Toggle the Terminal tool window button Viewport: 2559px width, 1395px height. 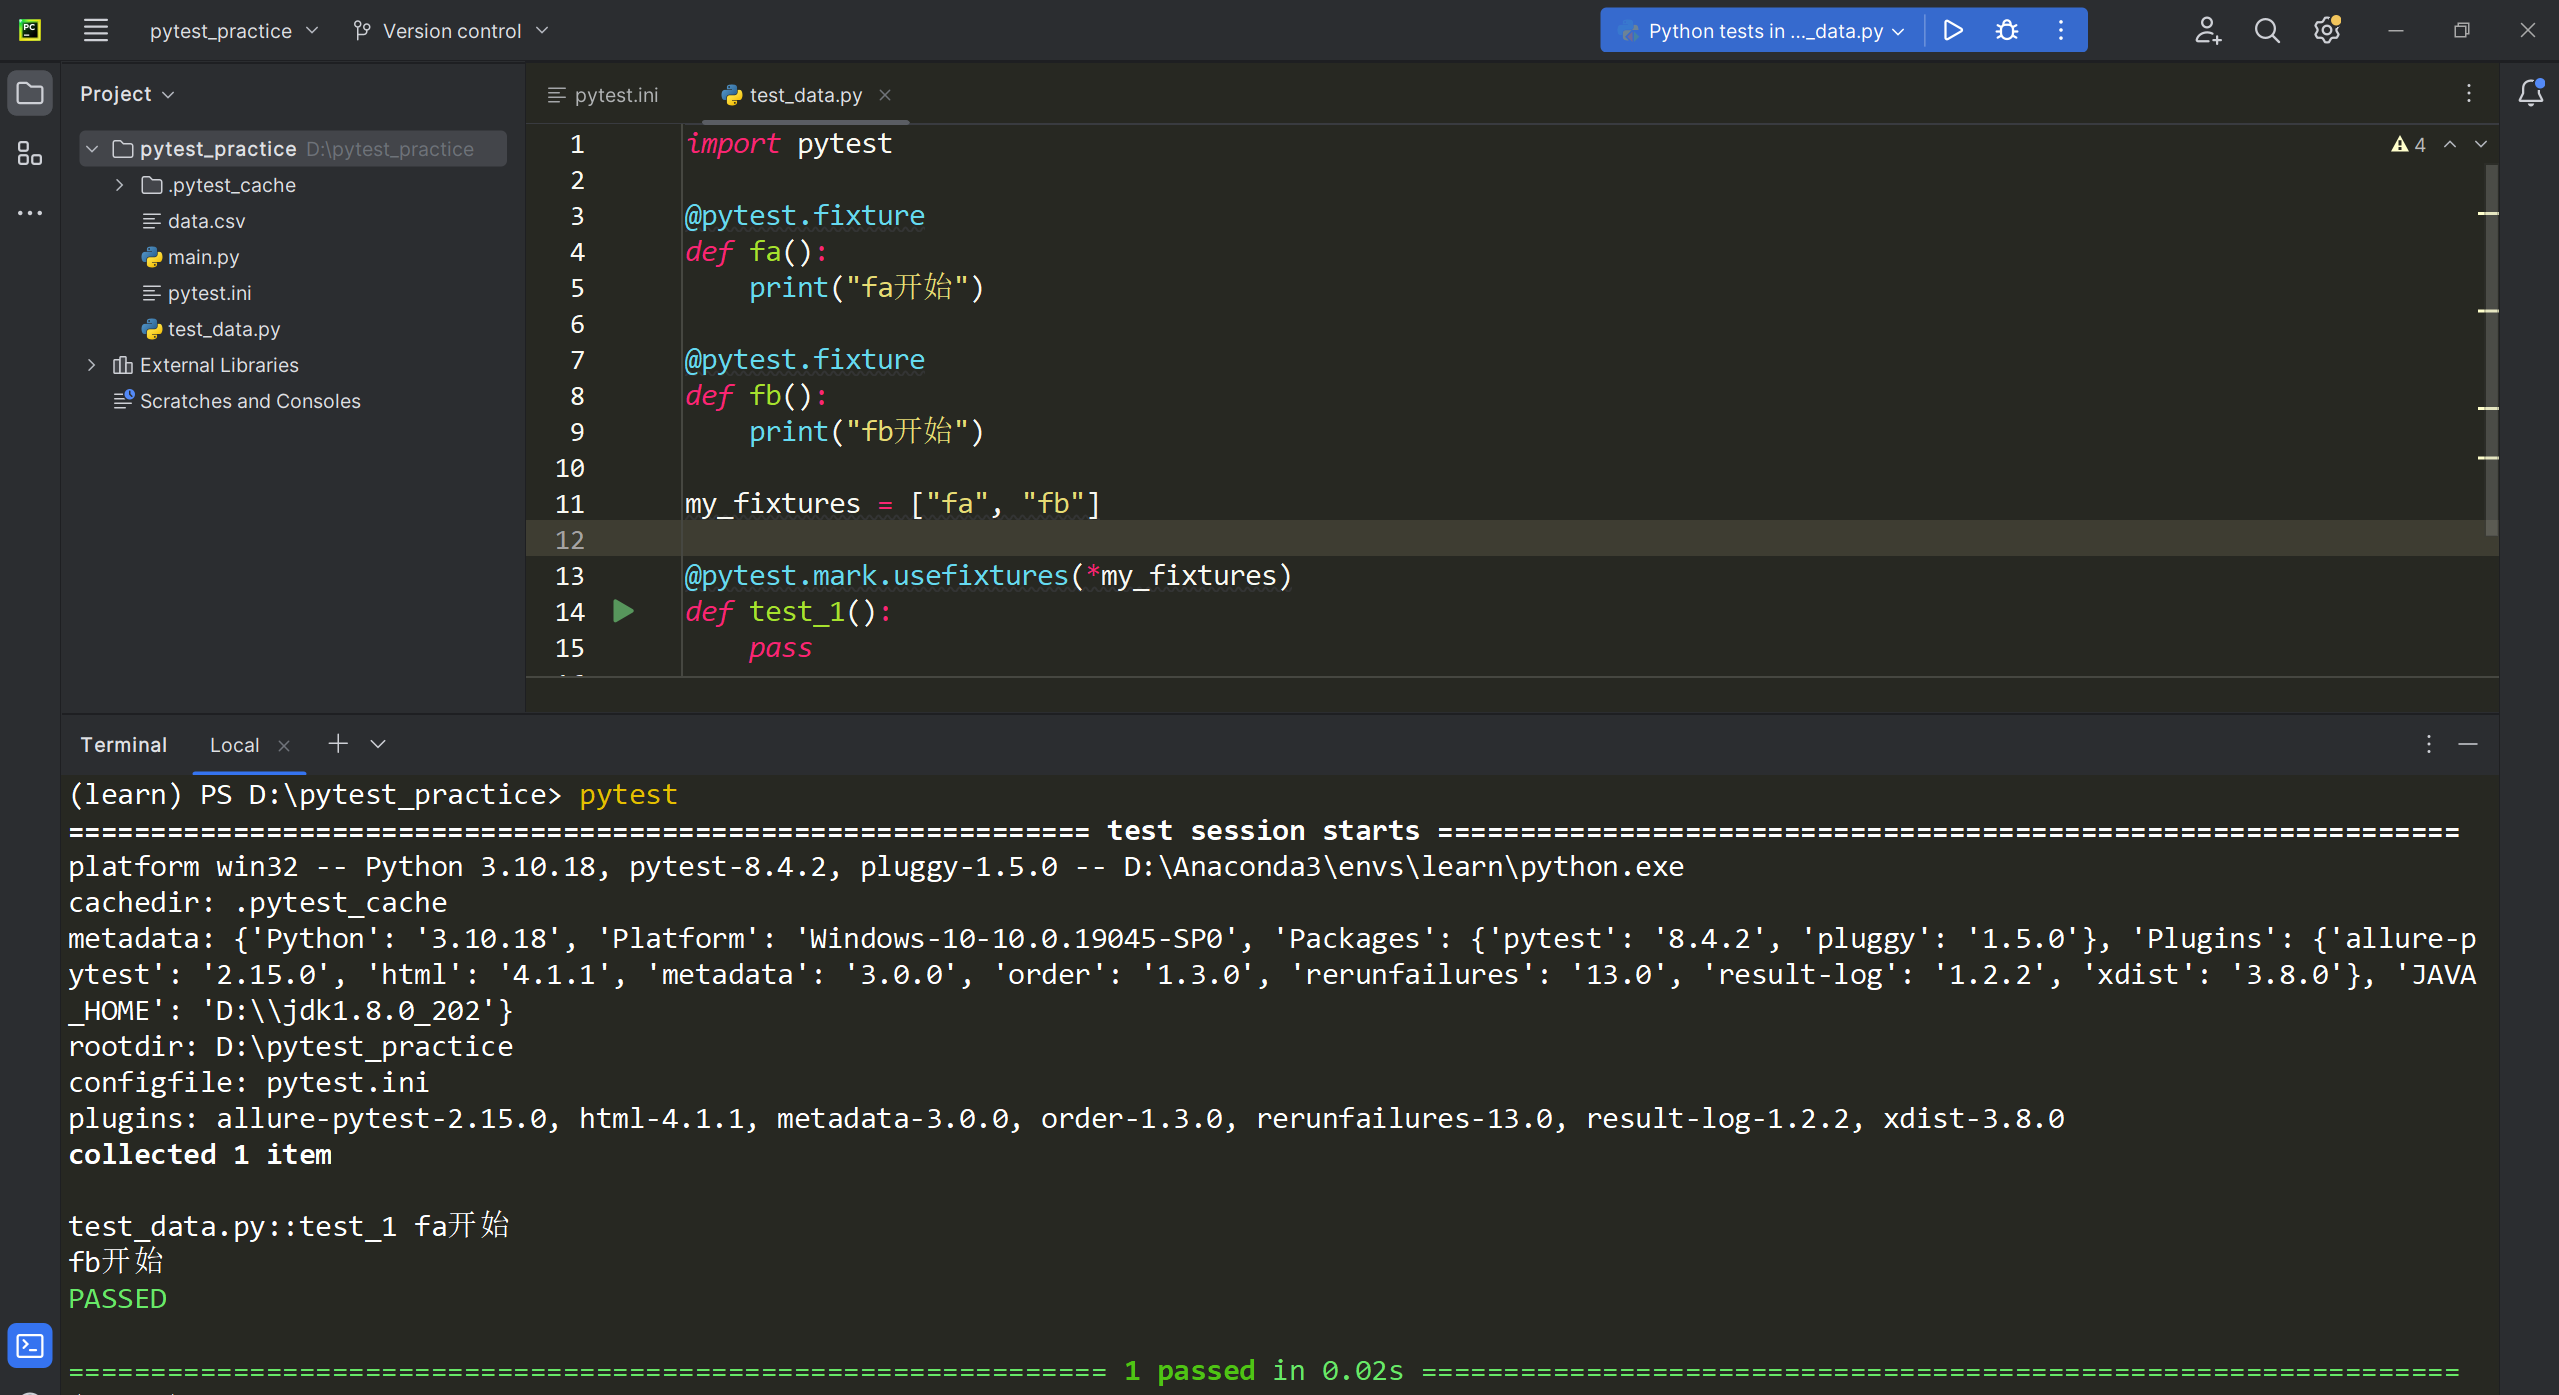click(x=30, y=1346)
